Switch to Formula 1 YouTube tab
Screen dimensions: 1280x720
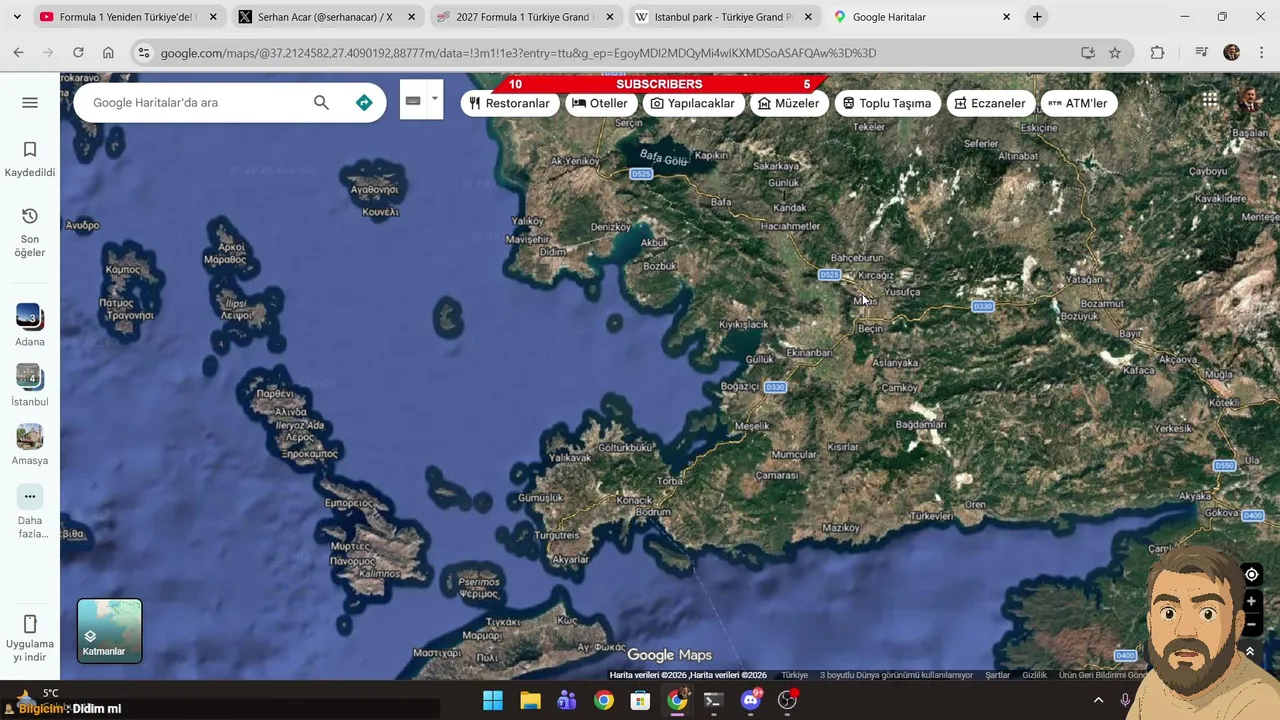coord(128,17)
